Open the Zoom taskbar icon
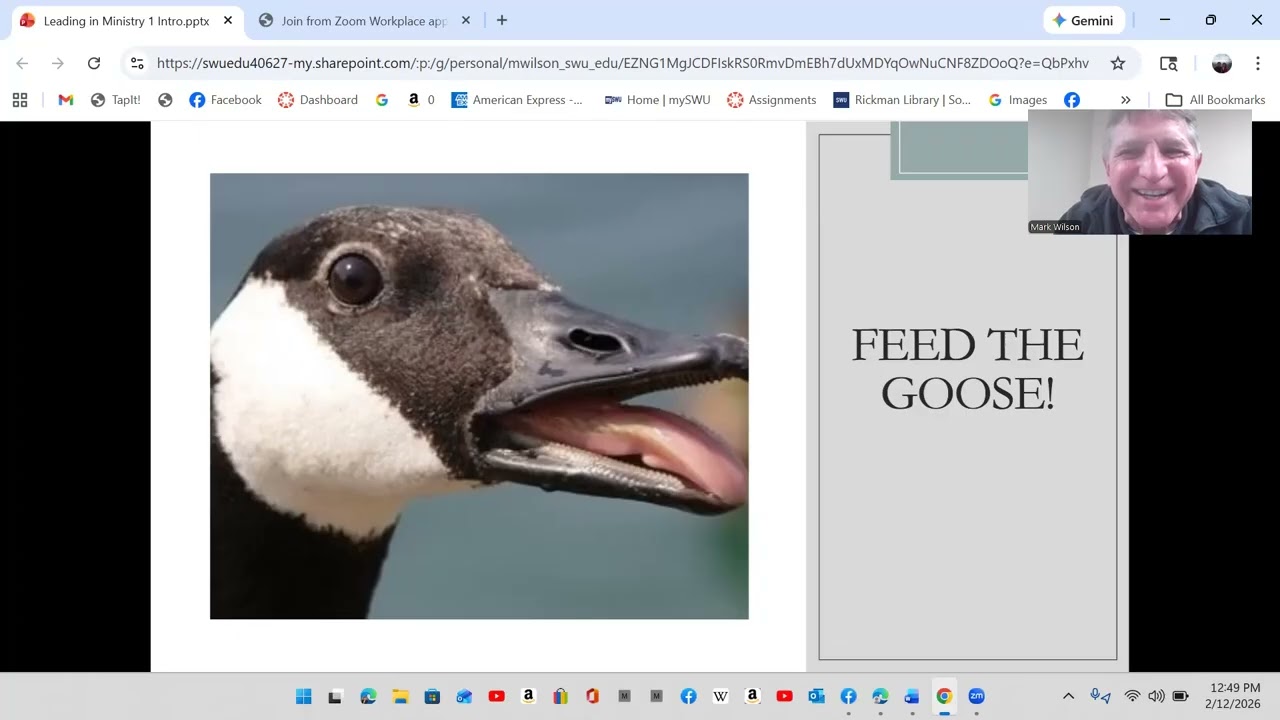This screenshot has width=1280, height=720. [976, 696]
